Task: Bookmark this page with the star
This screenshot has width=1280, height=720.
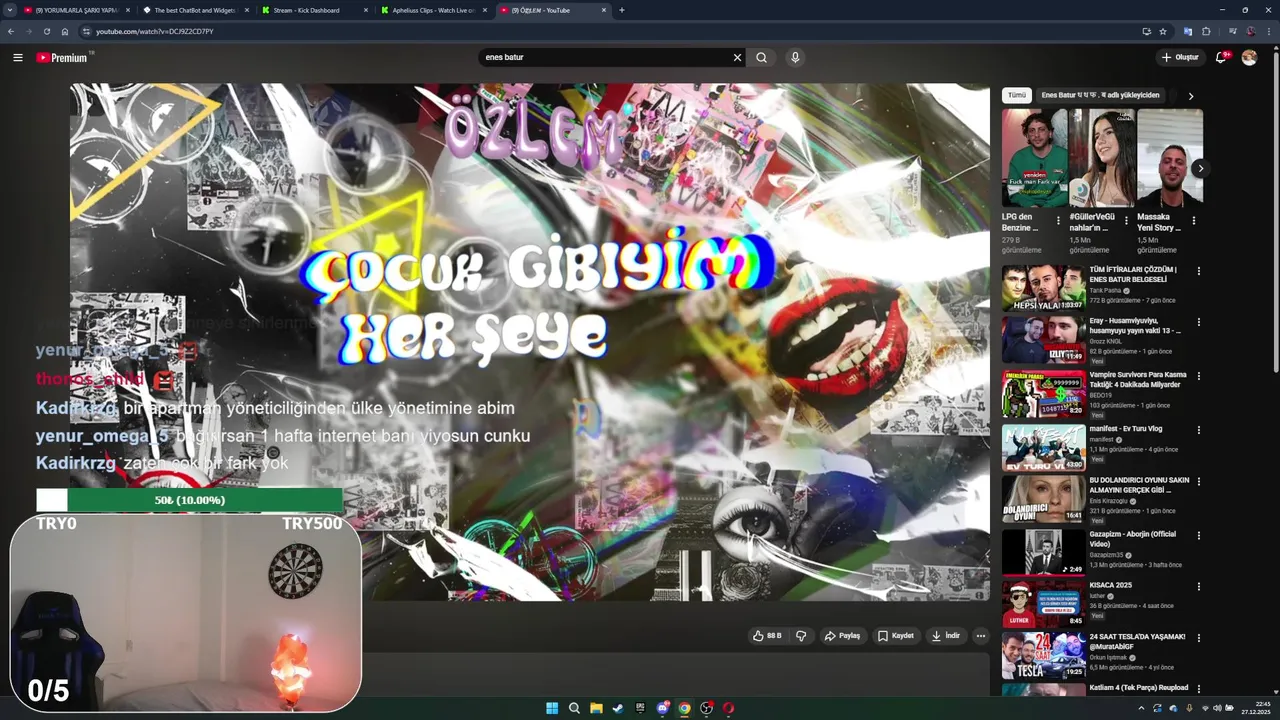Action: [x=1163, y=31]
